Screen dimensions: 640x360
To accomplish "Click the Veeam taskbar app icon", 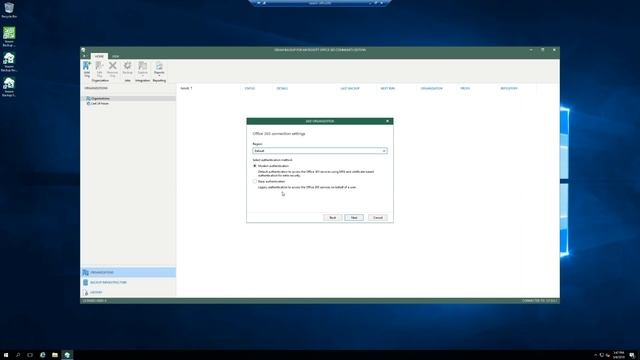I will 67,355.
